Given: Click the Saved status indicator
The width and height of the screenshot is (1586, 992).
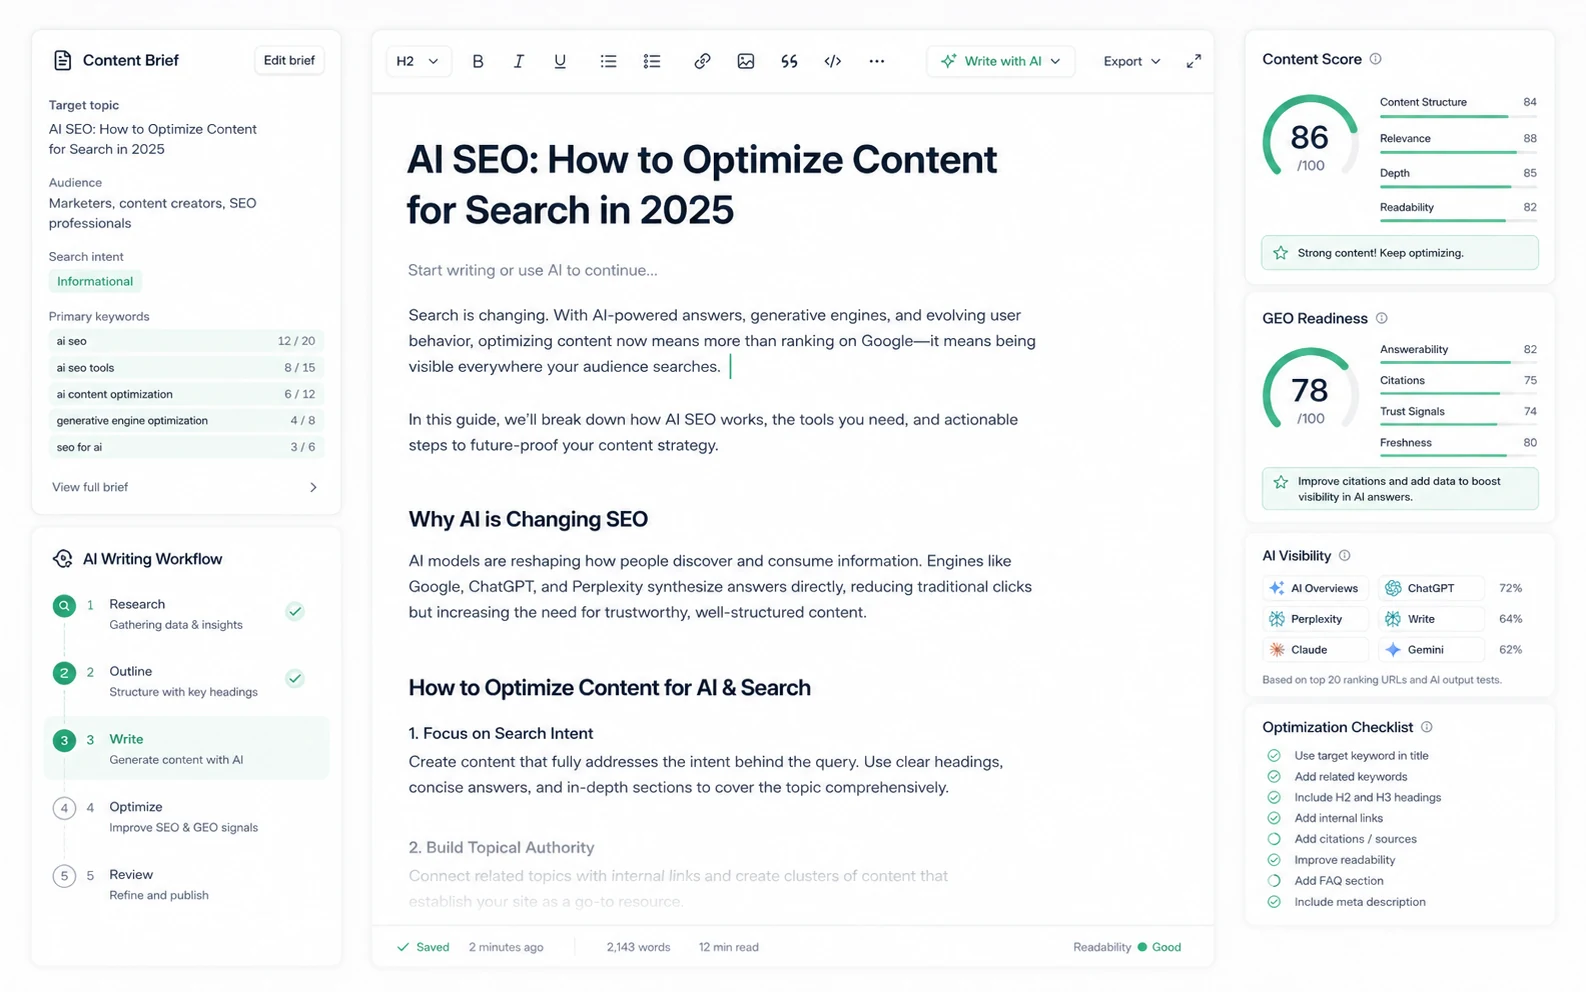Looking at the screenshot, I should pos(423,947).
